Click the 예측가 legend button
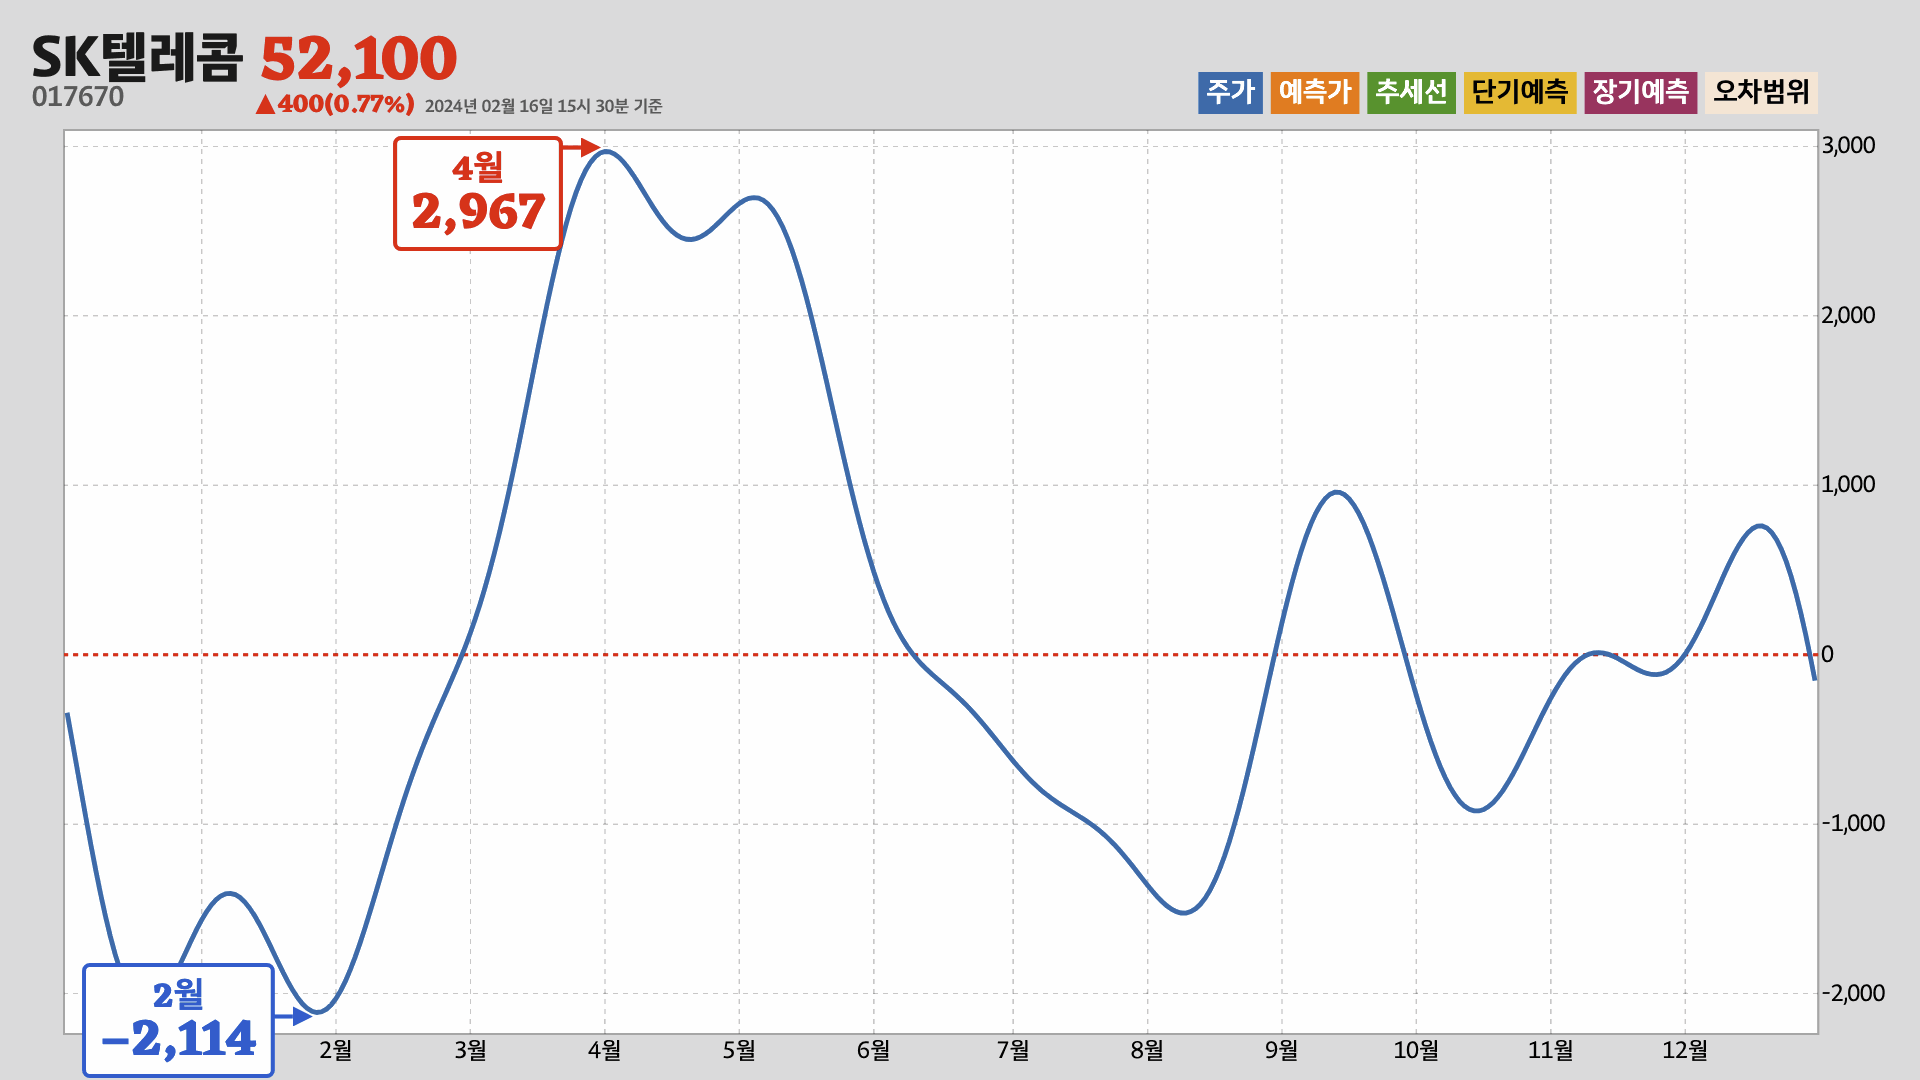The height and width of the screenshot is (1080, 1920). [1315, 93]
